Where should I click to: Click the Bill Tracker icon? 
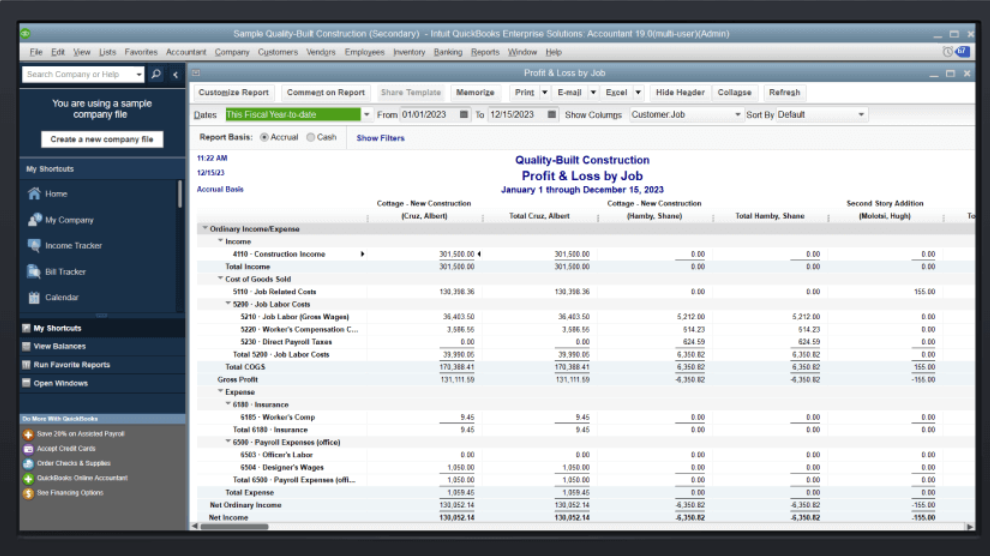(34, 272)
